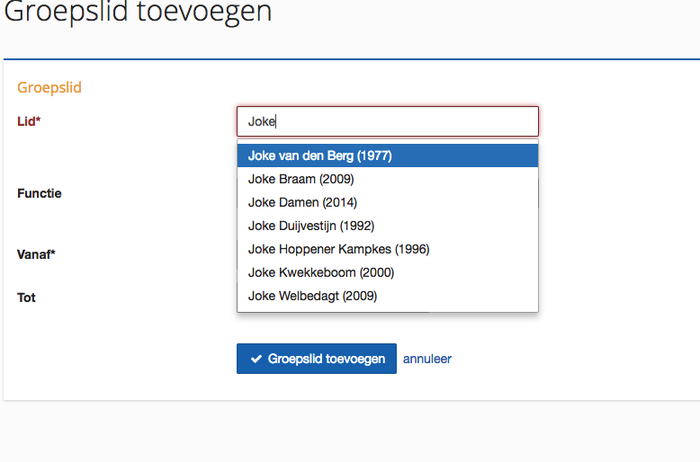Click the Functie field label
The width and height of the screenshot is (700, 462).
coord(39,193)
